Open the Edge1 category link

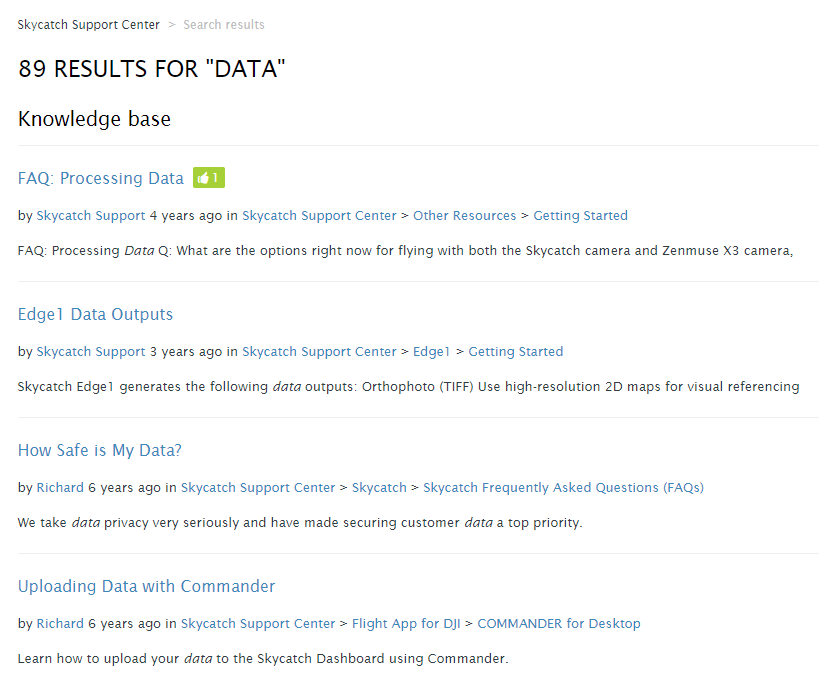pyautogui.click(x=431, y=352)
